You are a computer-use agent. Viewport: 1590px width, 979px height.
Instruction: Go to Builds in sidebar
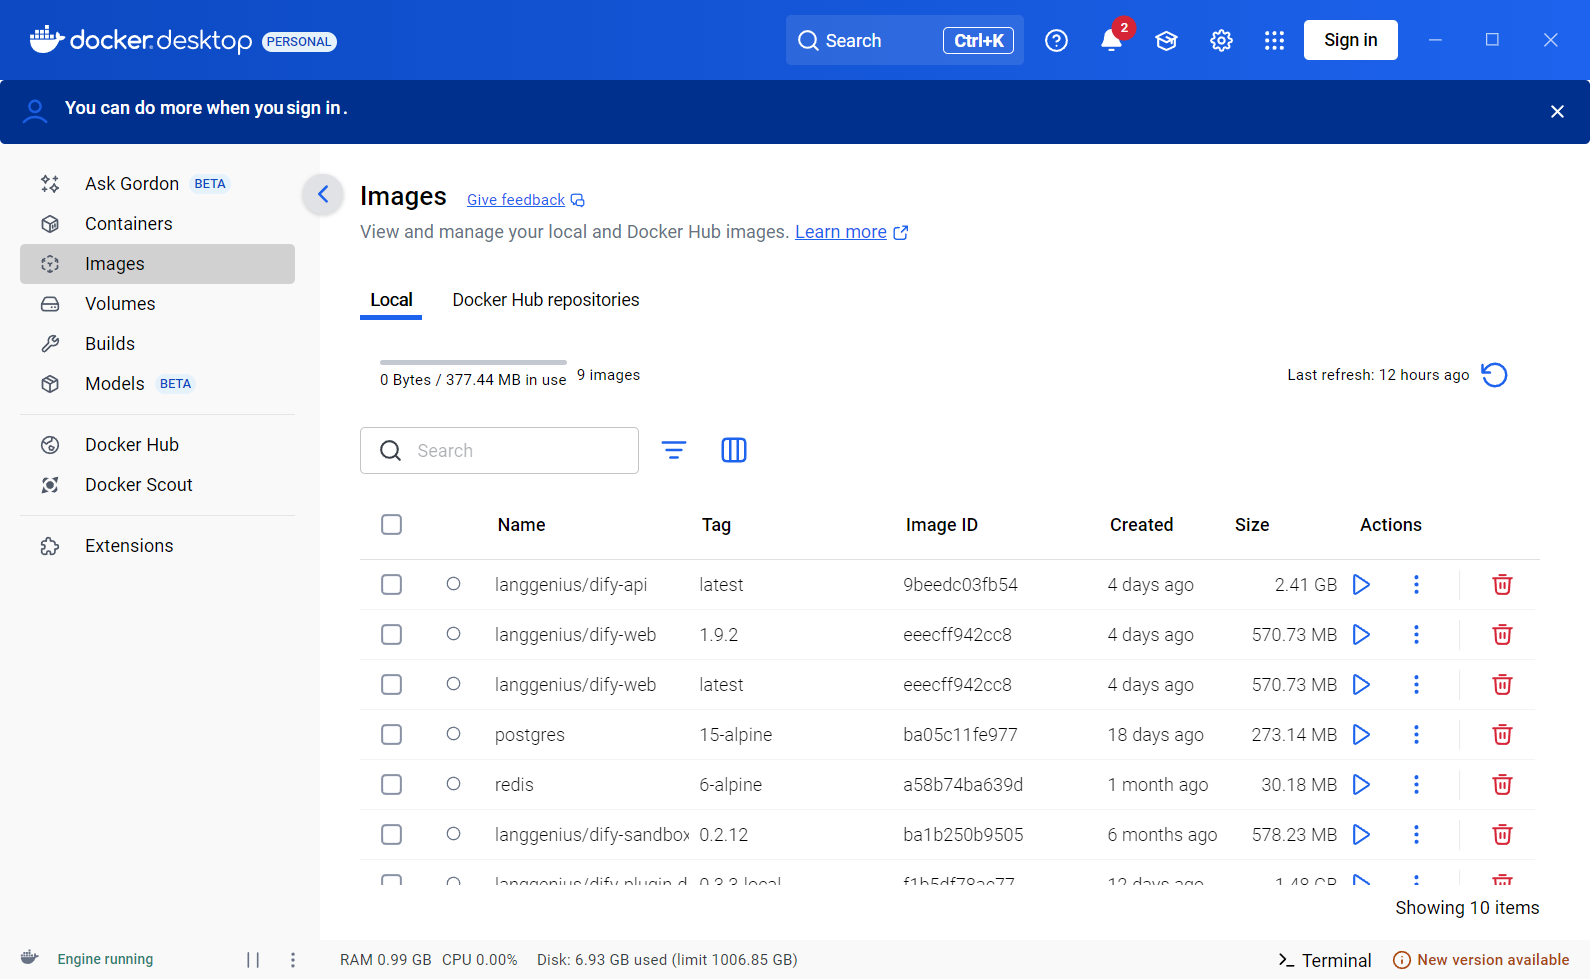(x=157, y=344)
